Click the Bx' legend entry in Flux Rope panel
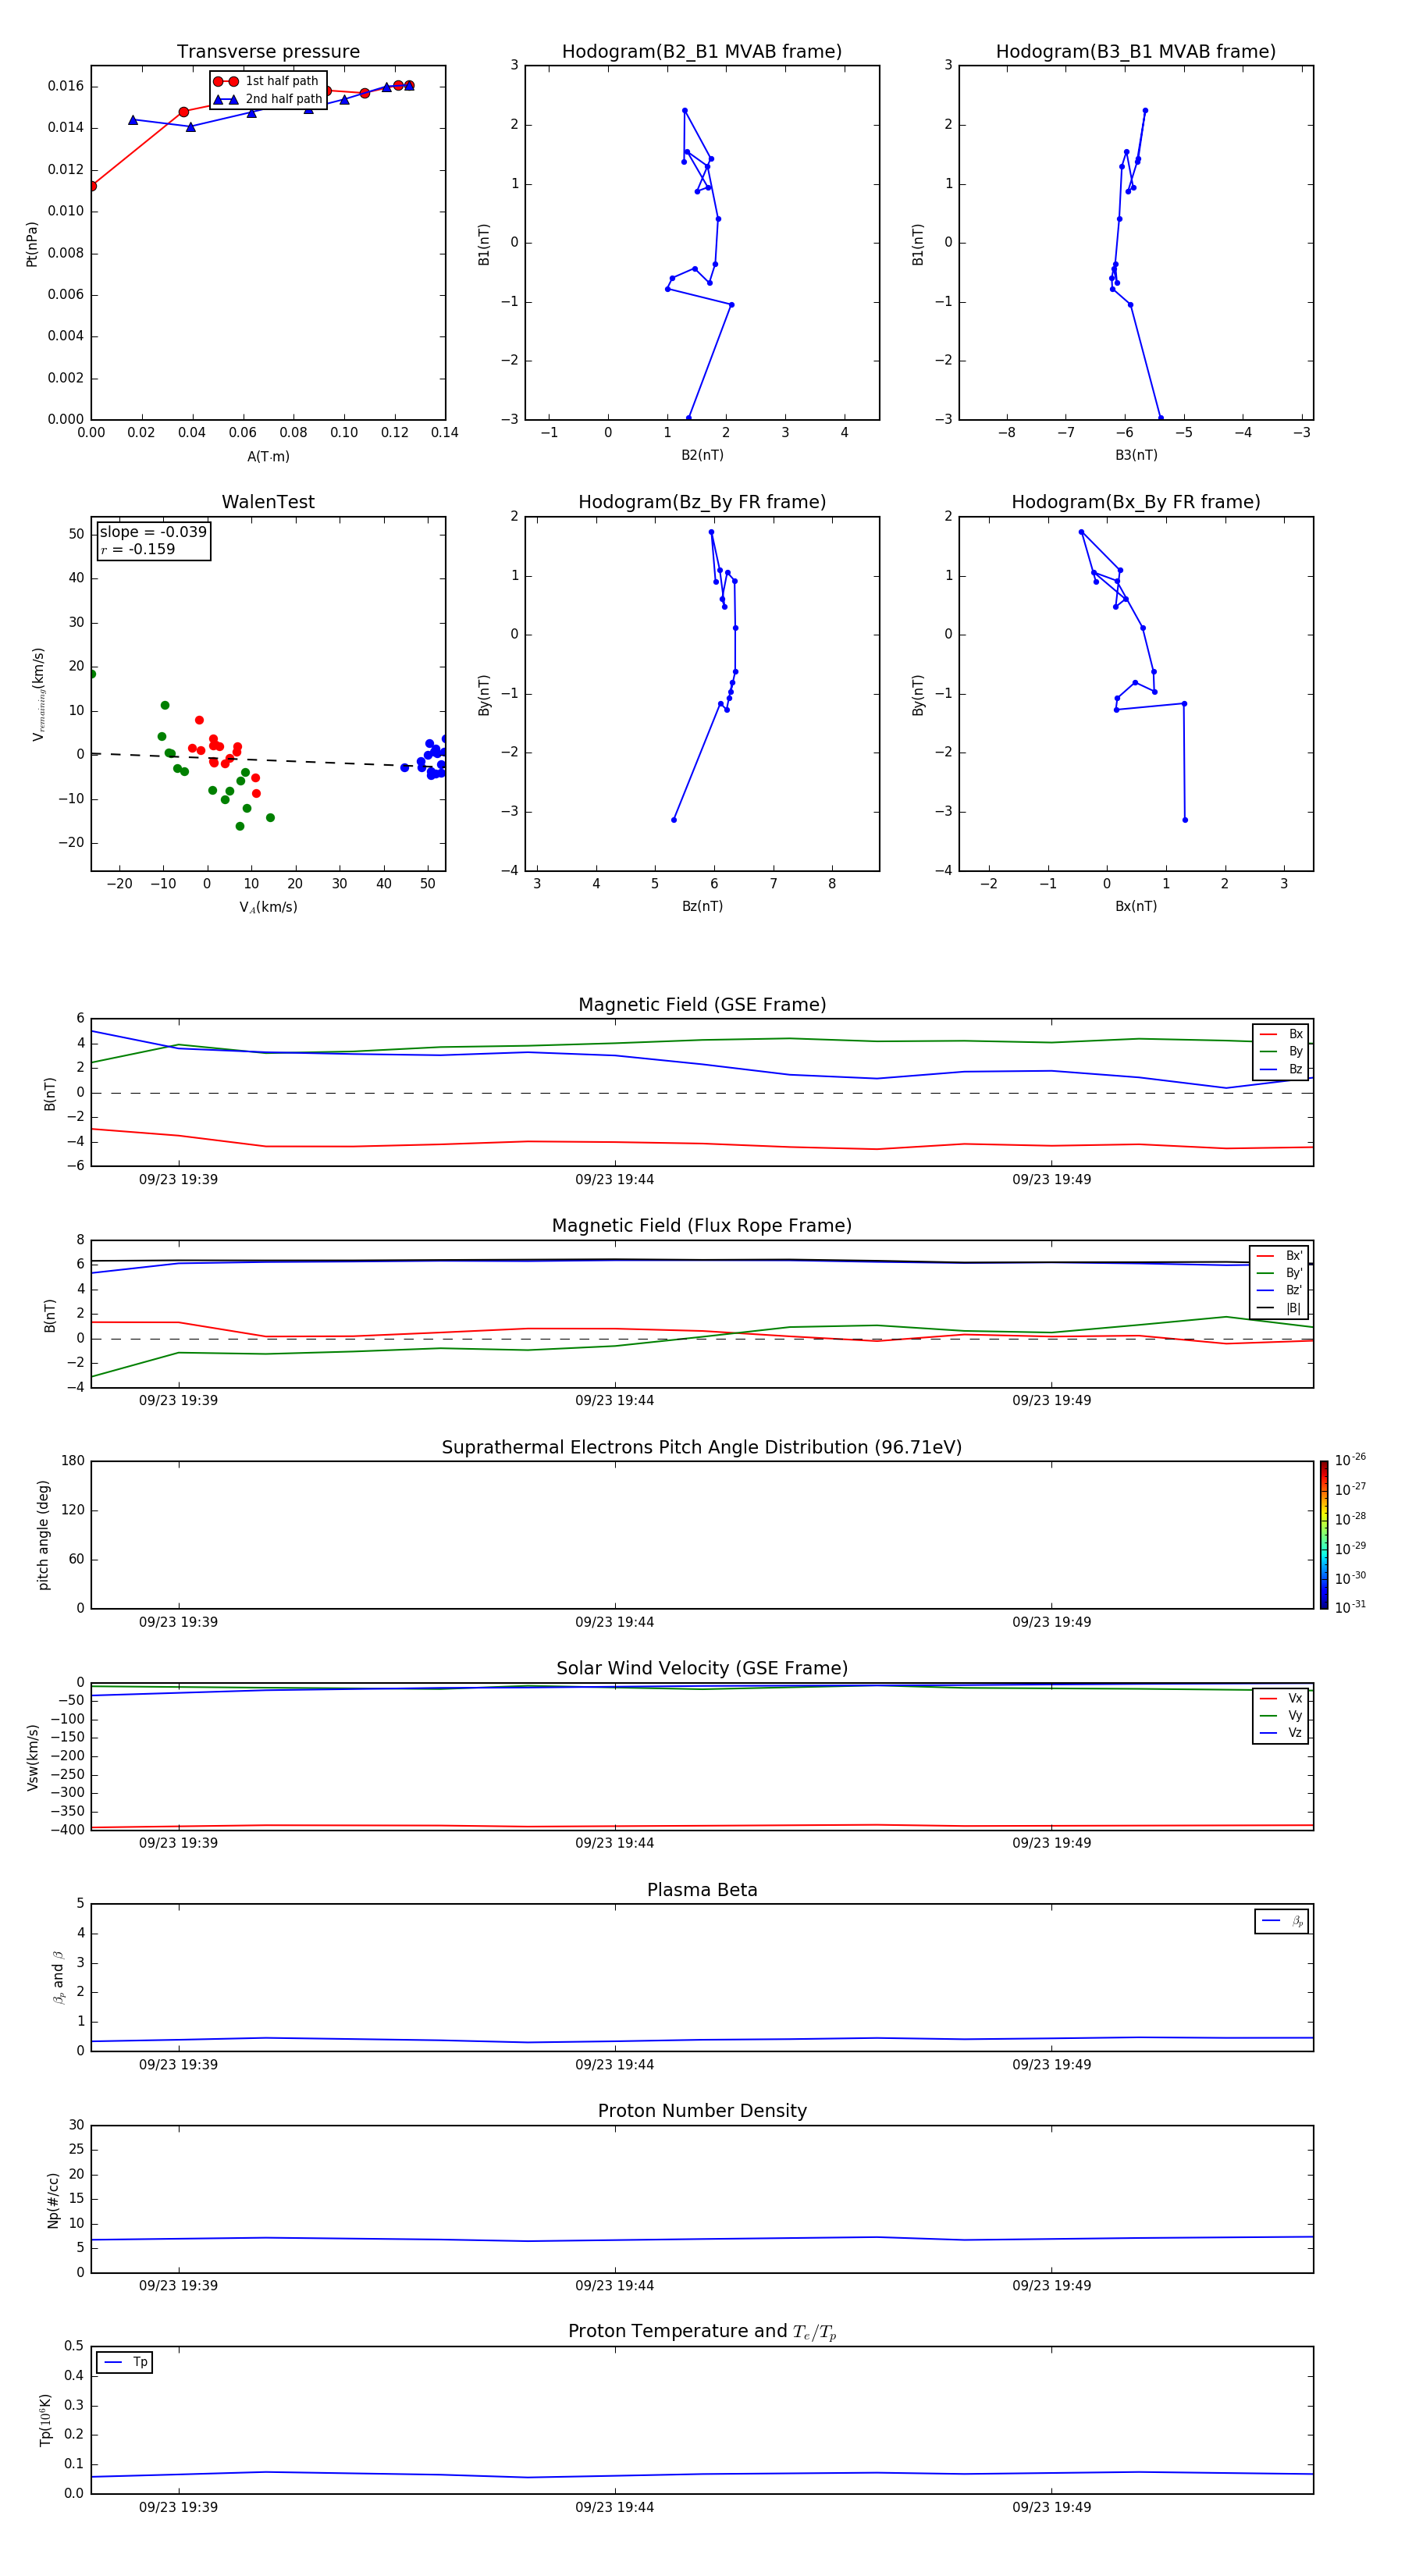This screenshot has height=2576, width=1405. 1280,1256
